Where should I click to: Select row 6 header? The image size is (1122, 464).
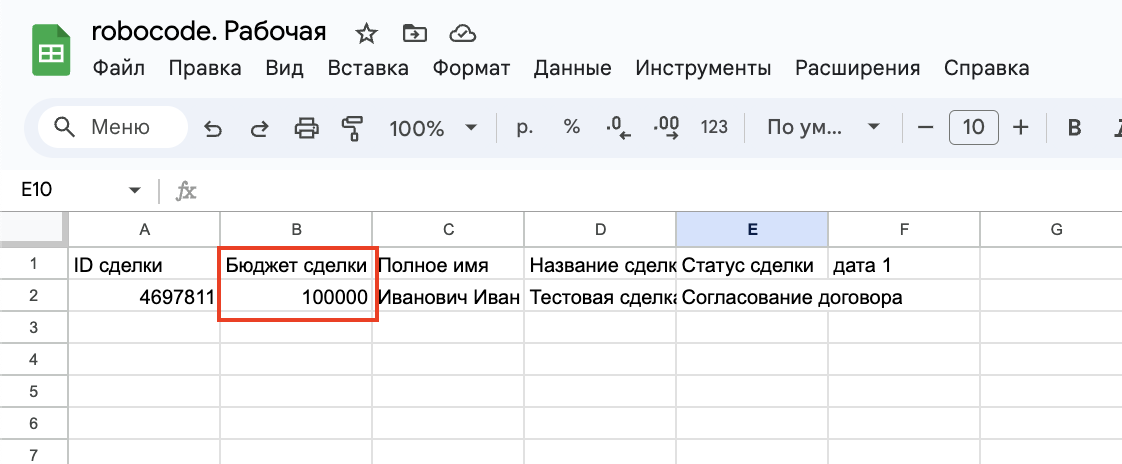(x=34, y=424)
